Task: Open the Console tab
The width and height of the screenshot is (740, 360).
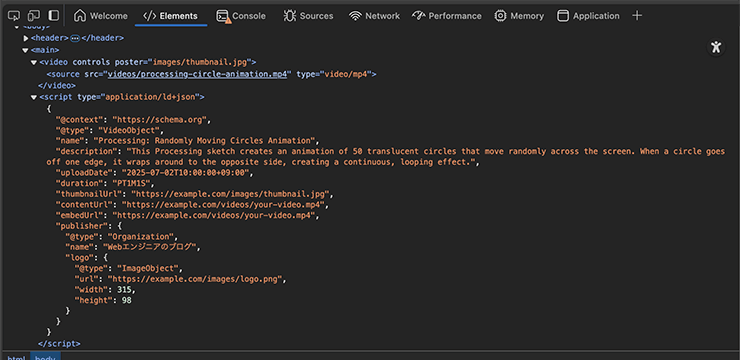Action: (241, 16)
